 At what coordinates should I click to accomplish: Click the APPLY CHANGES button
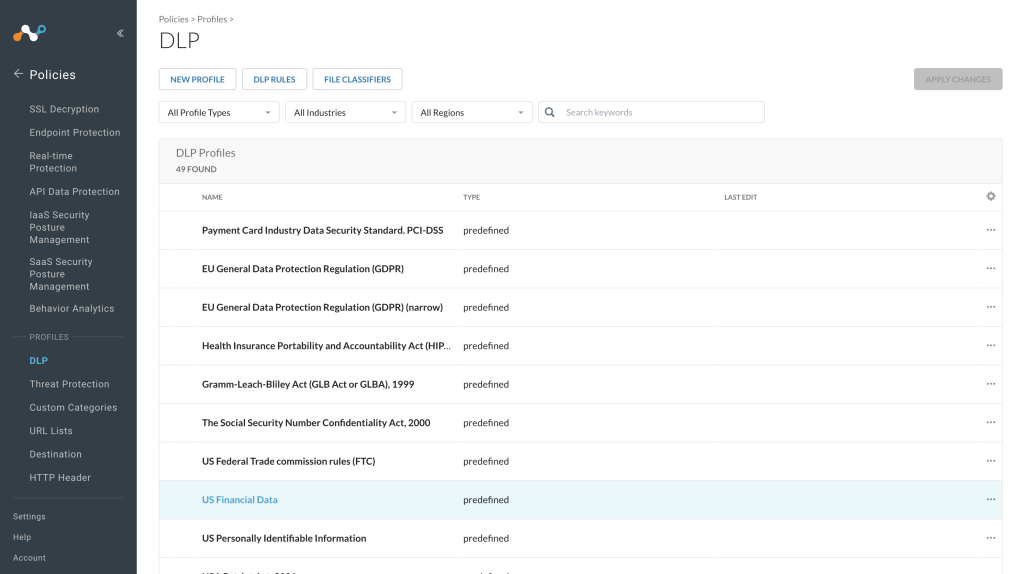958,79
